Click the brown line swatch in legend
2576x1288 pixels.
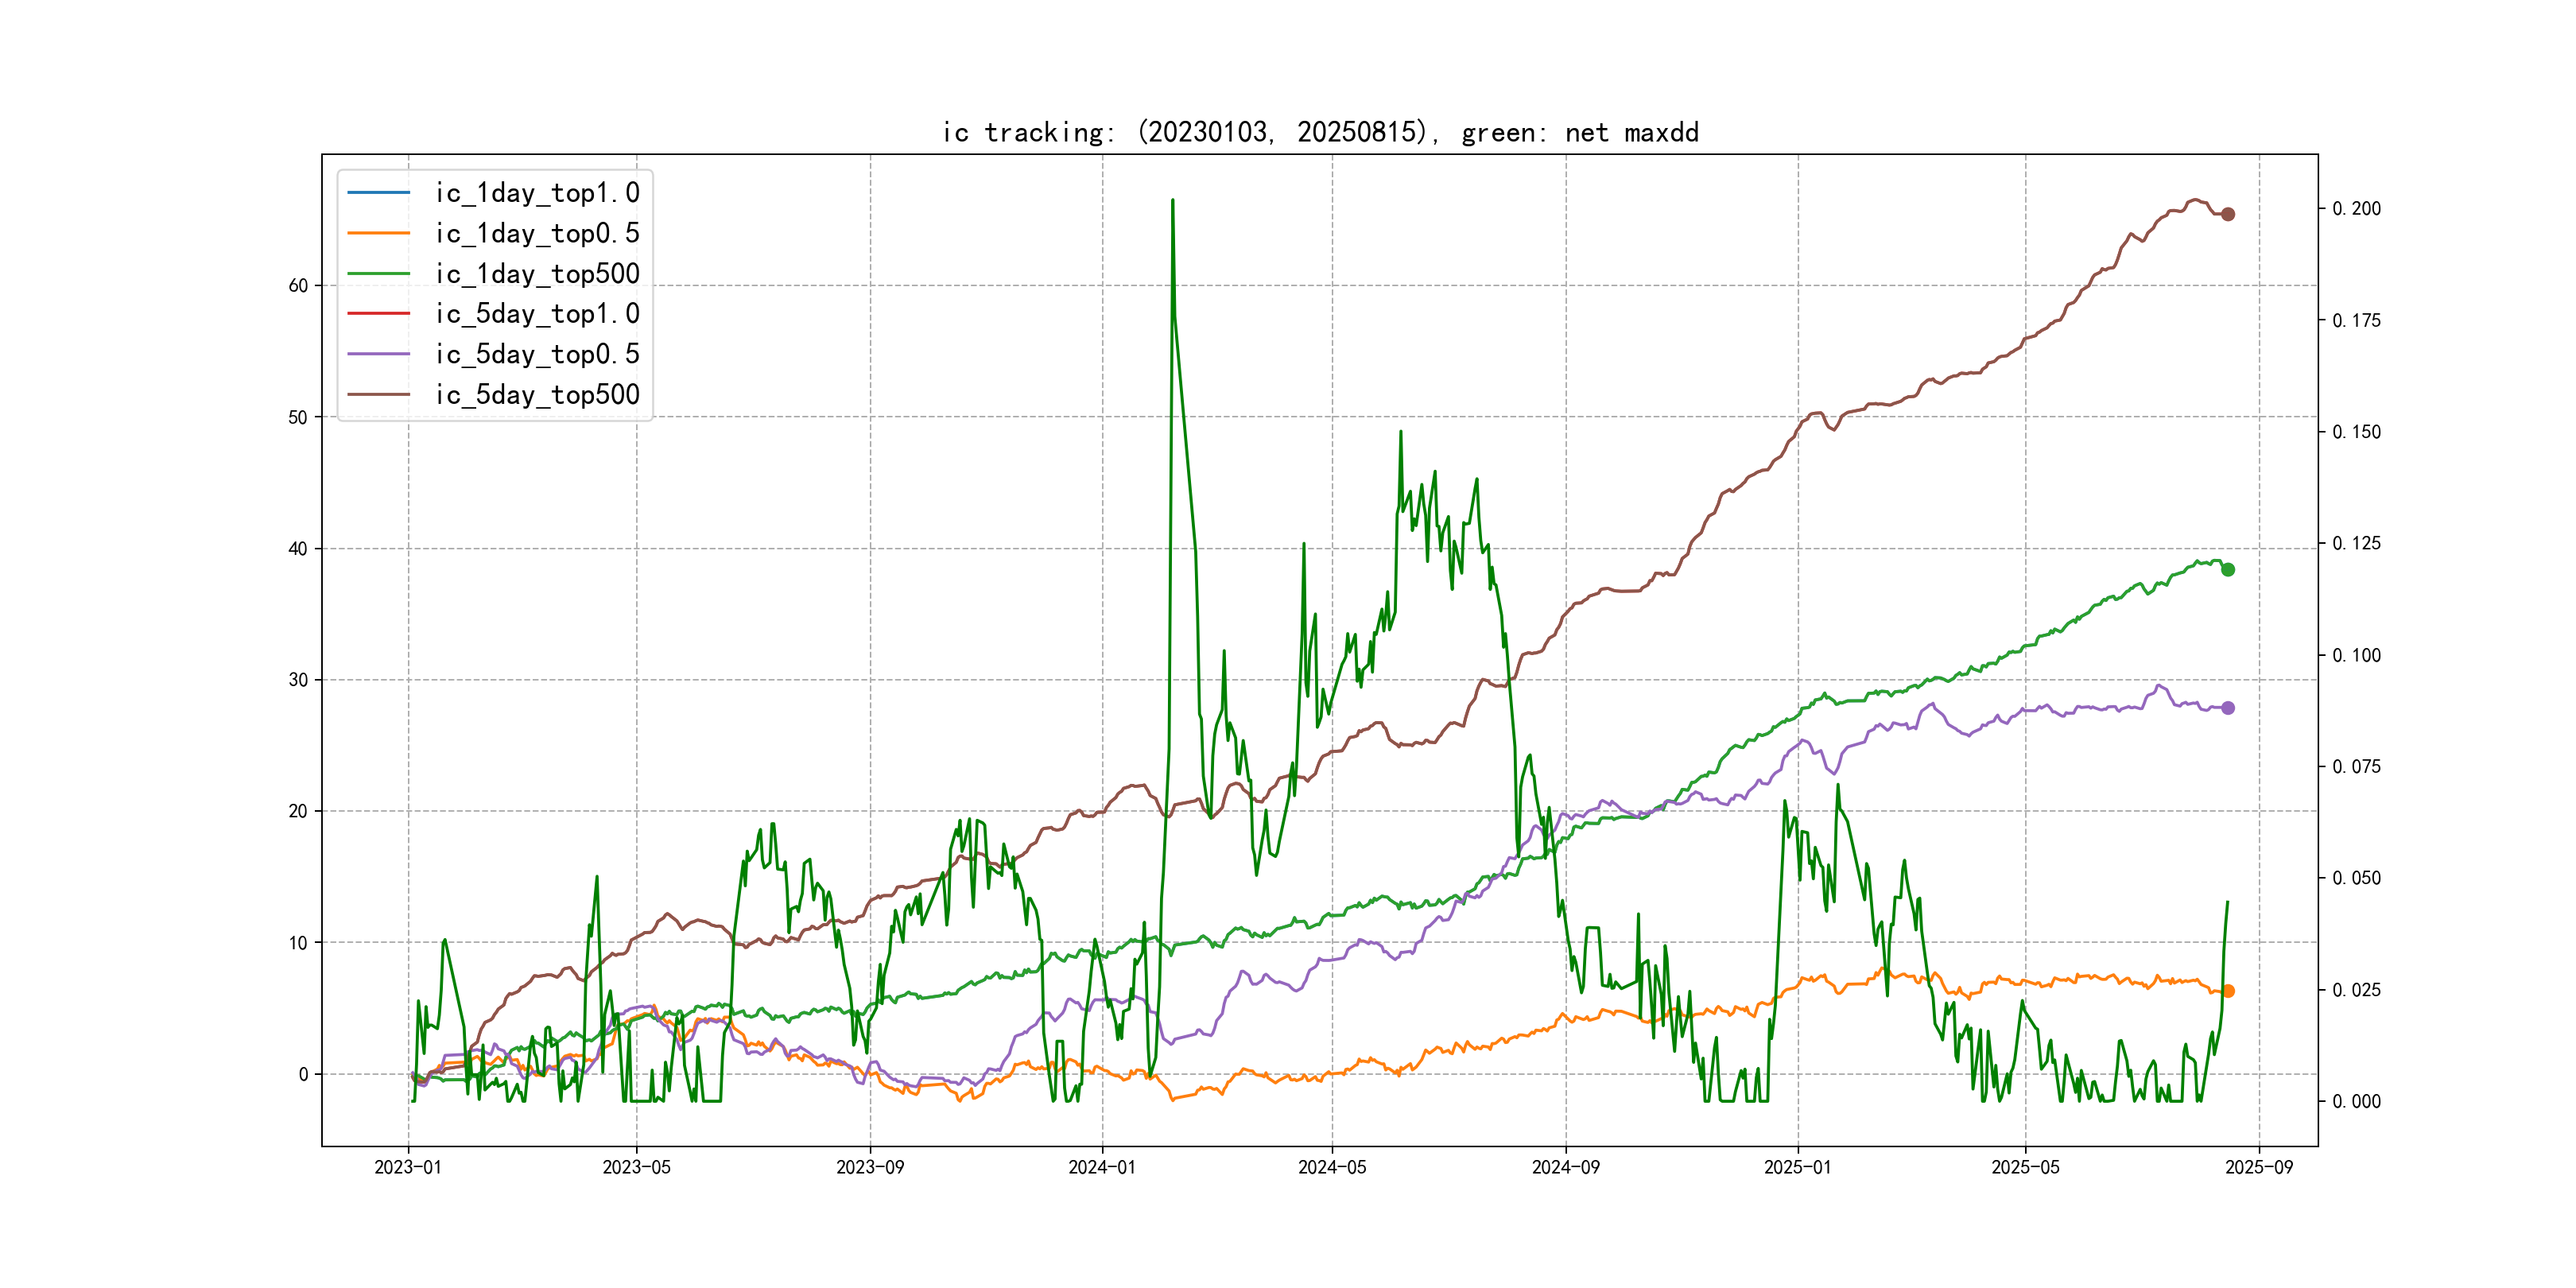tap(378, 395)
